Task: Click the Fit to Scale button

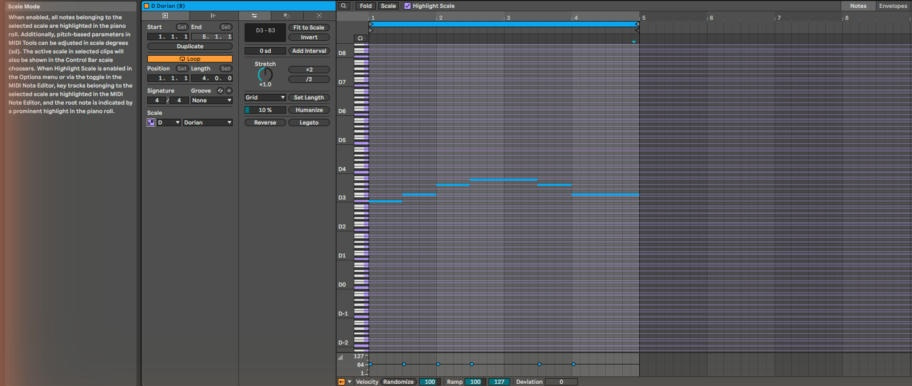Action: (x=309, y=27)
